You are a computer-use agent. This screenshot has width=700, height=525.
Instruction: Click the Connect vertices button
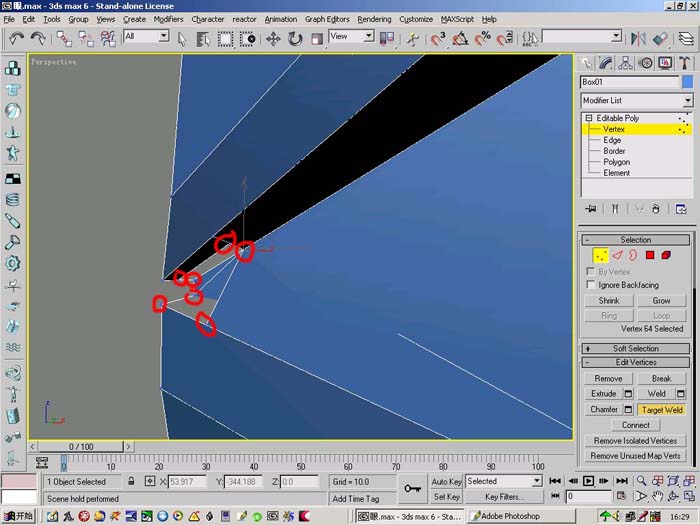click(x=636, y=425)
